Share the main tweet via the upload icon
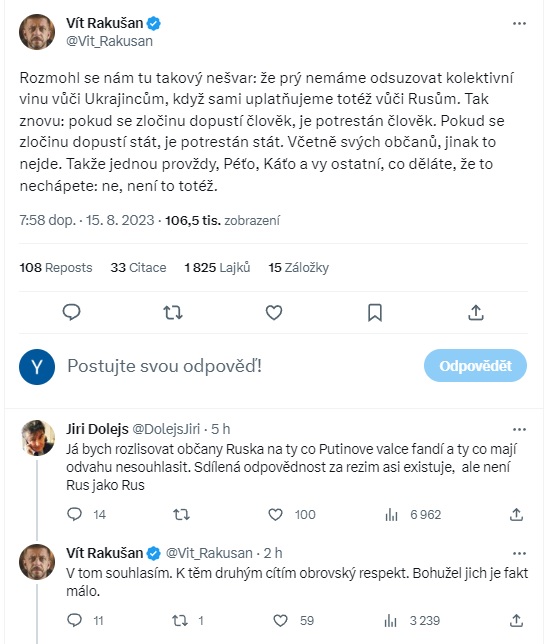 [x=476, y=313]
